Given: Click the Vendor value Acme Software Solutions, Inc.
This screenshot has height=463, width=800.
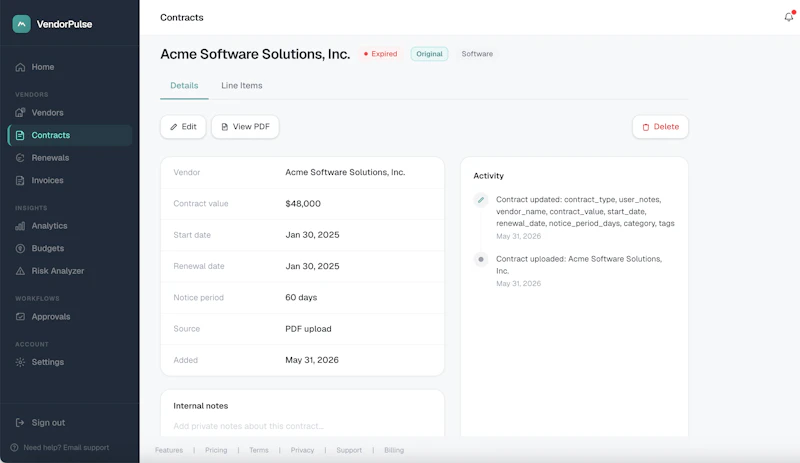Looking at the screenshot, I should pyautogui.click(x=345, y=173).
